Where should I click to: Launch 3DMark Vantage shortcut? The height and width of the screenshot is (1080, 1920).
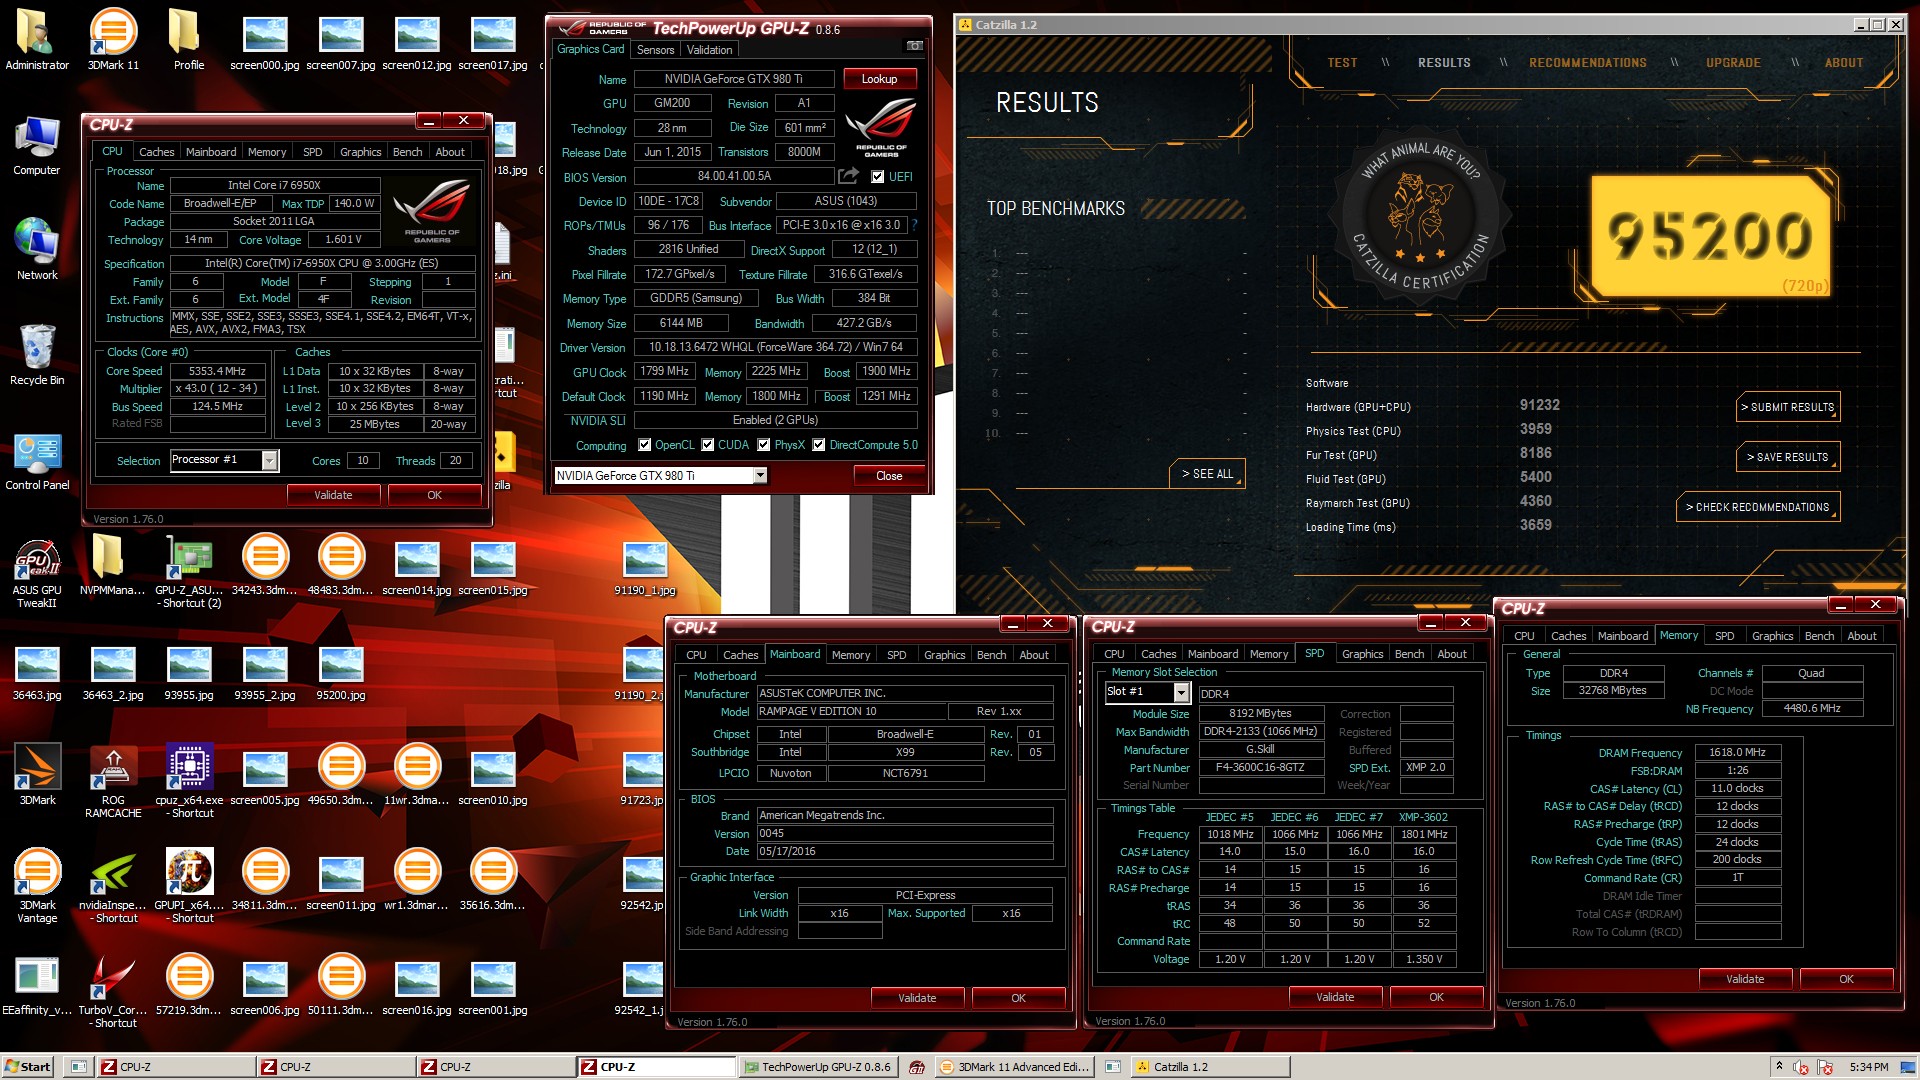[x=37, y=885]
